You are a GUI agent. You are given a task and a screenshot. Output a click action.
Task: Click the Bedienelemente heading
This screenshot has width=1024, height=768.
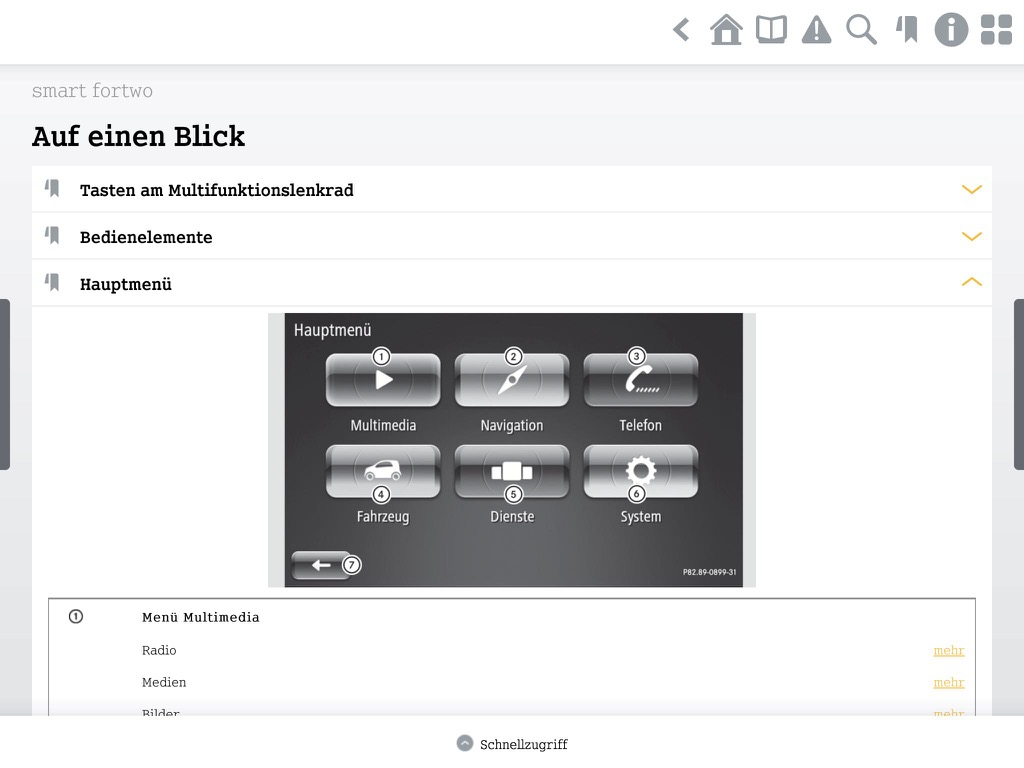[146, 237]
